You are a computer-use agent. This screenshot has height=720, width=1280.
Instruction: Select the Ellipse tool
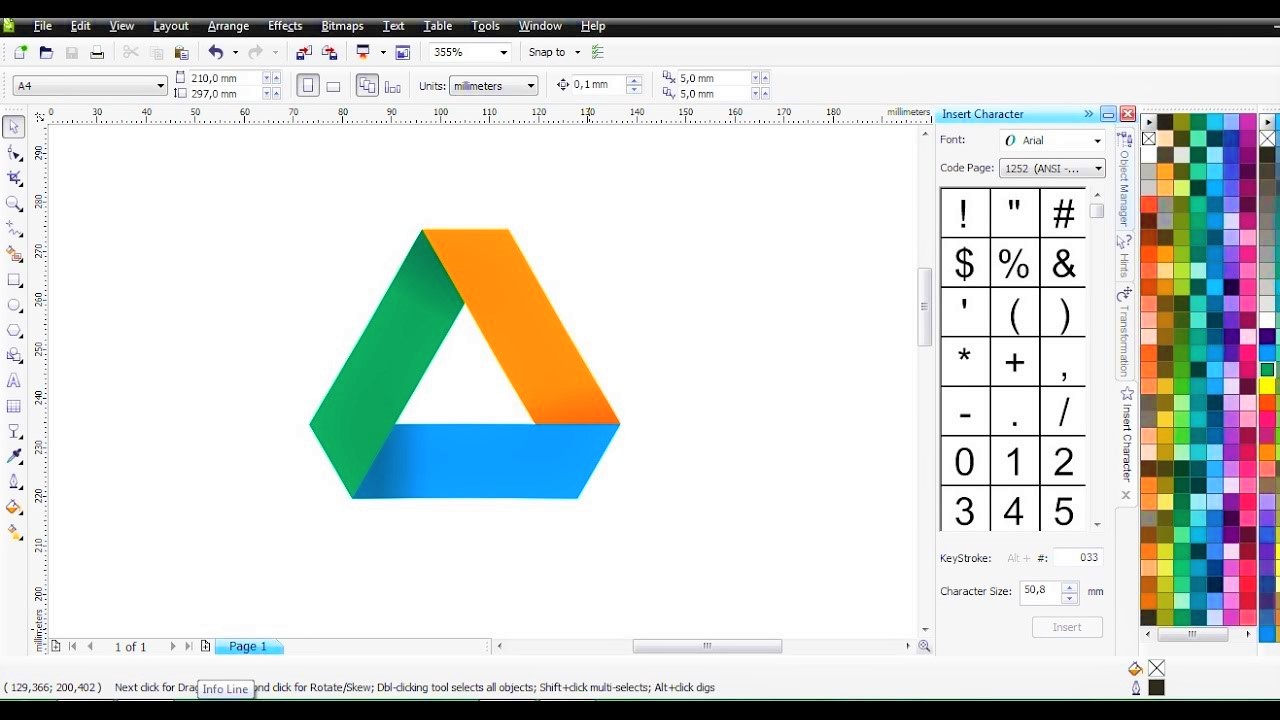tap(14, 305)
